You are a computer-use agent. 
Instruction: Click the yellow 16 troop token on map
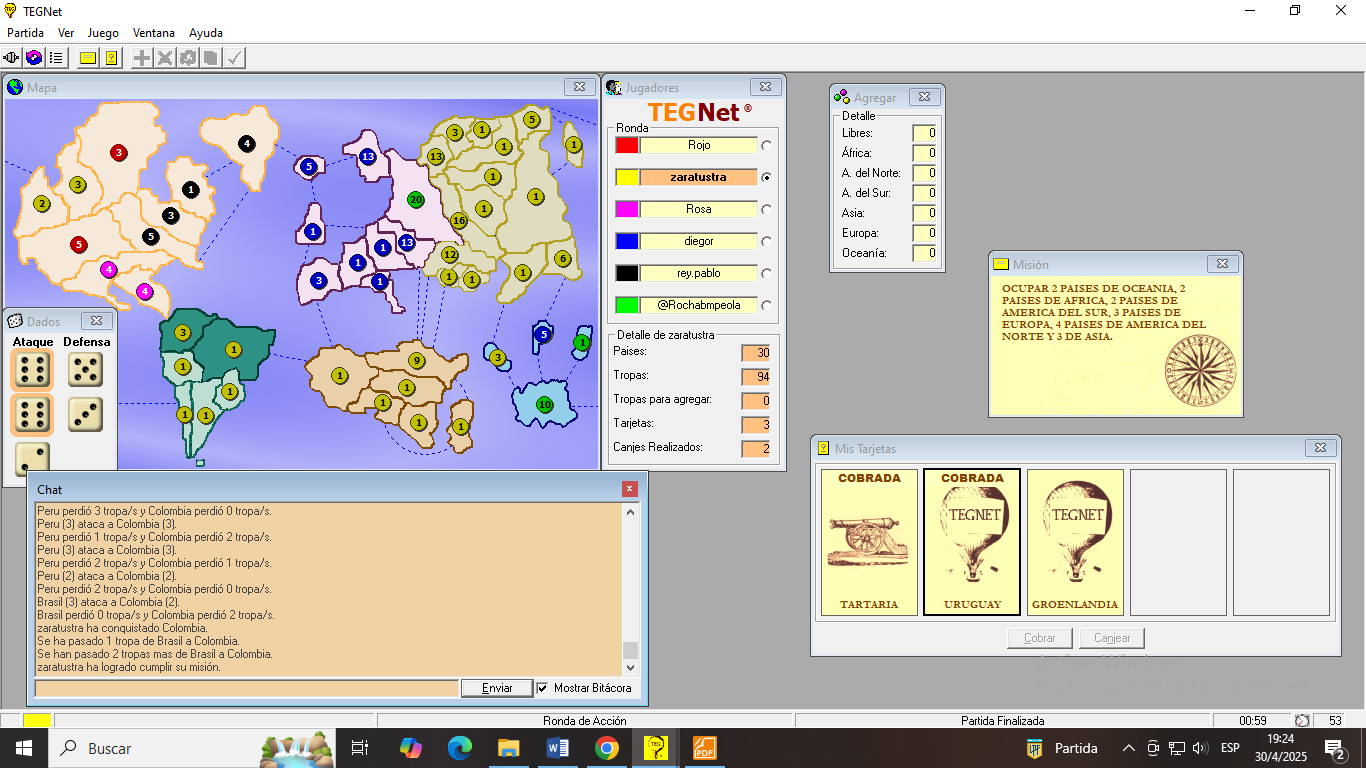[459, 220]
